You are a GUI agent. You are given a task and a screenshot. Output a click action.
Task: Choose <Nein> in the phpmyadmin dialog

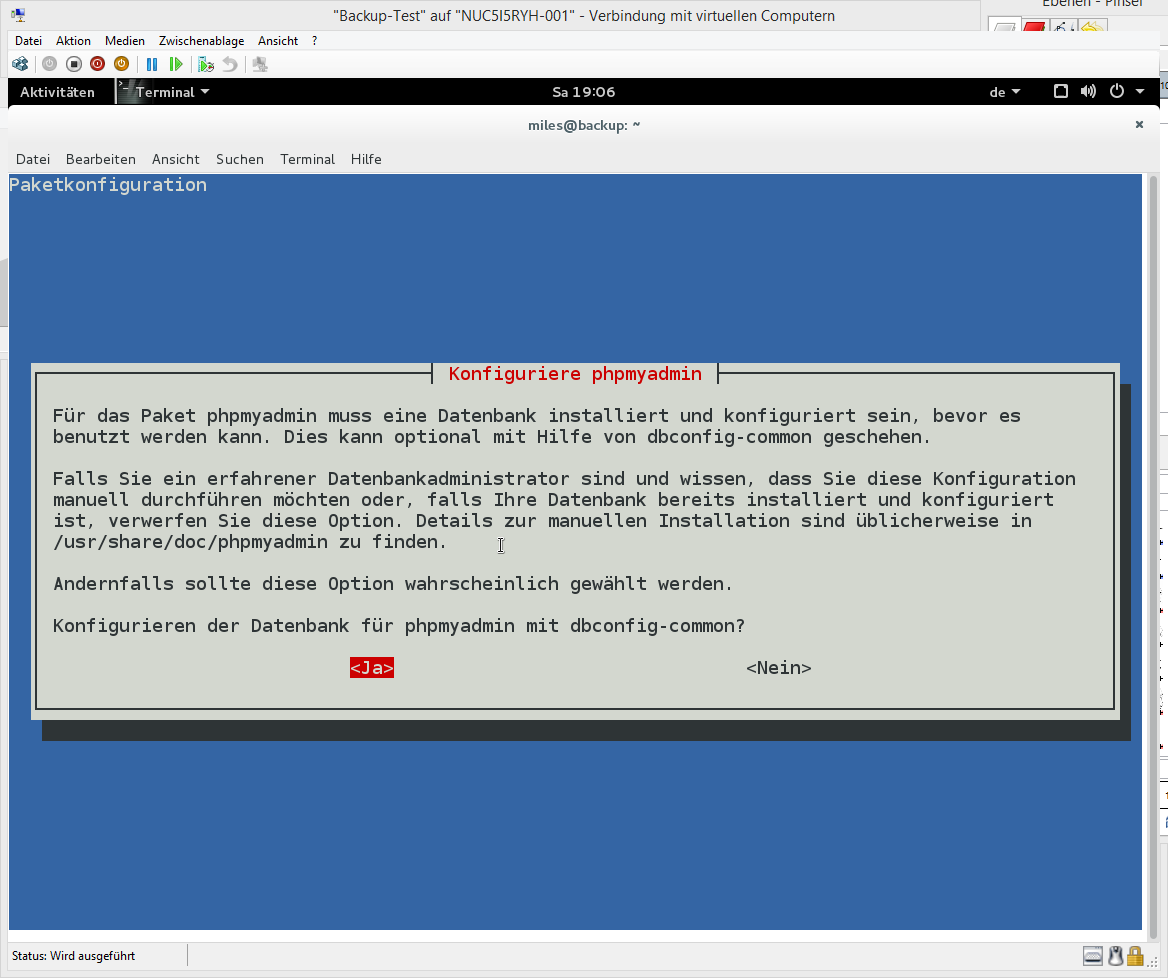point(778,668)
